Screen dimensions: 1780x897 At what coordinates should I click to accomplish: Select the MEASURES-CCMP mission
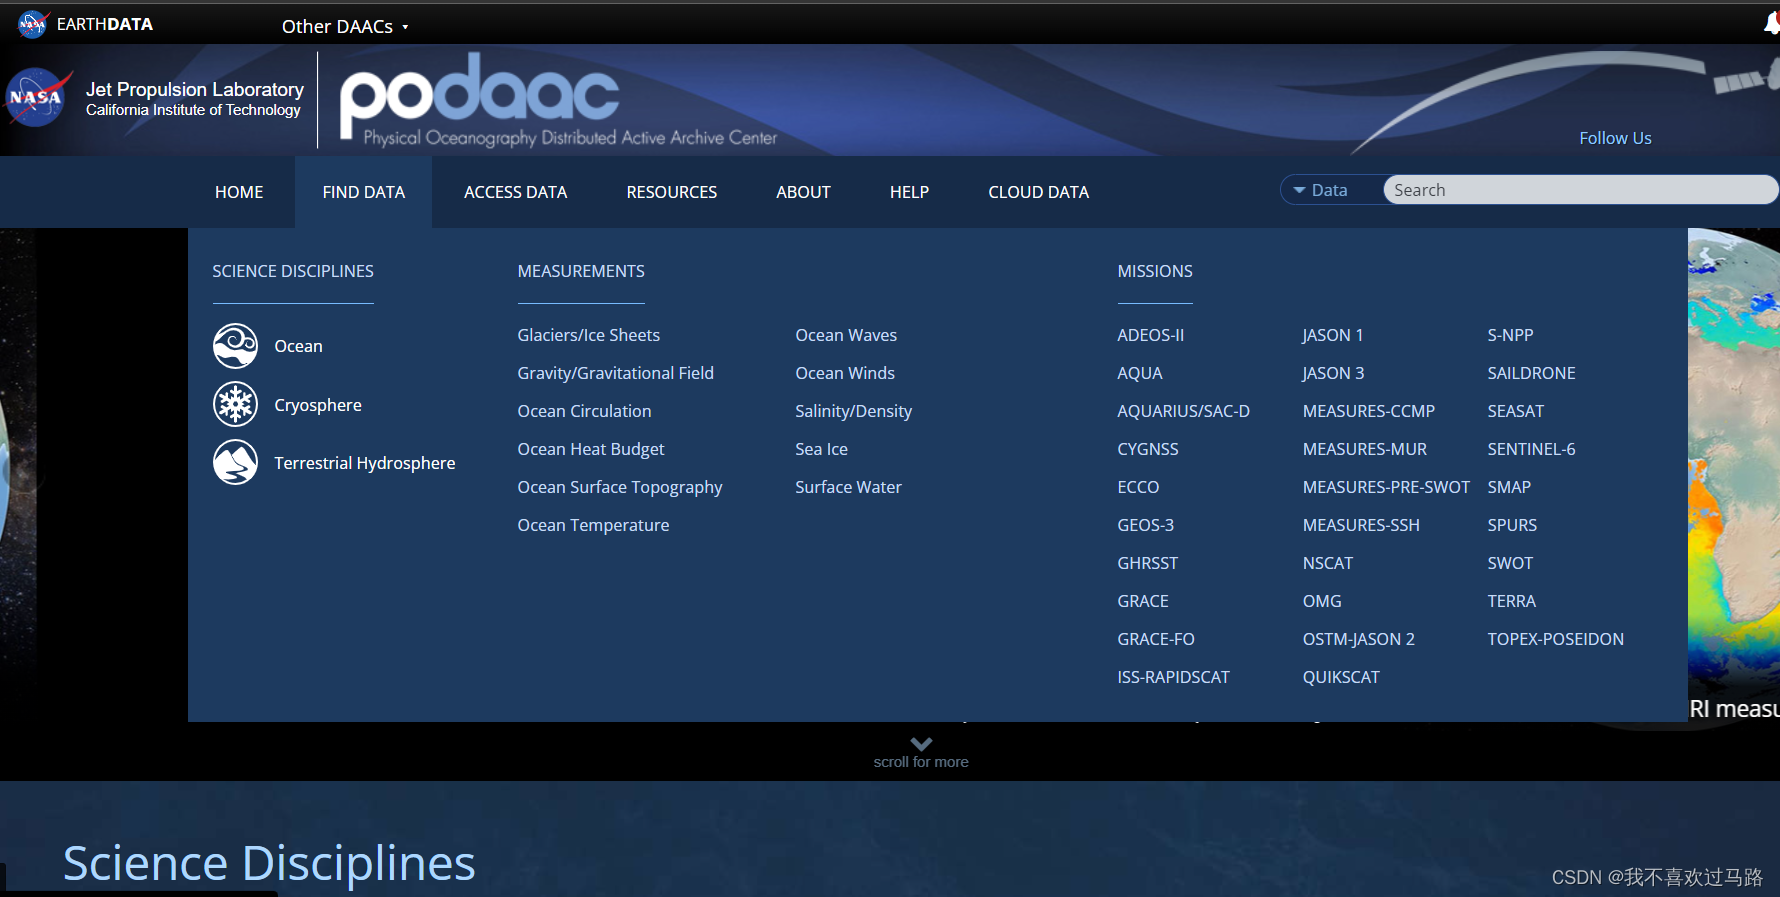tap(1368, 411)
